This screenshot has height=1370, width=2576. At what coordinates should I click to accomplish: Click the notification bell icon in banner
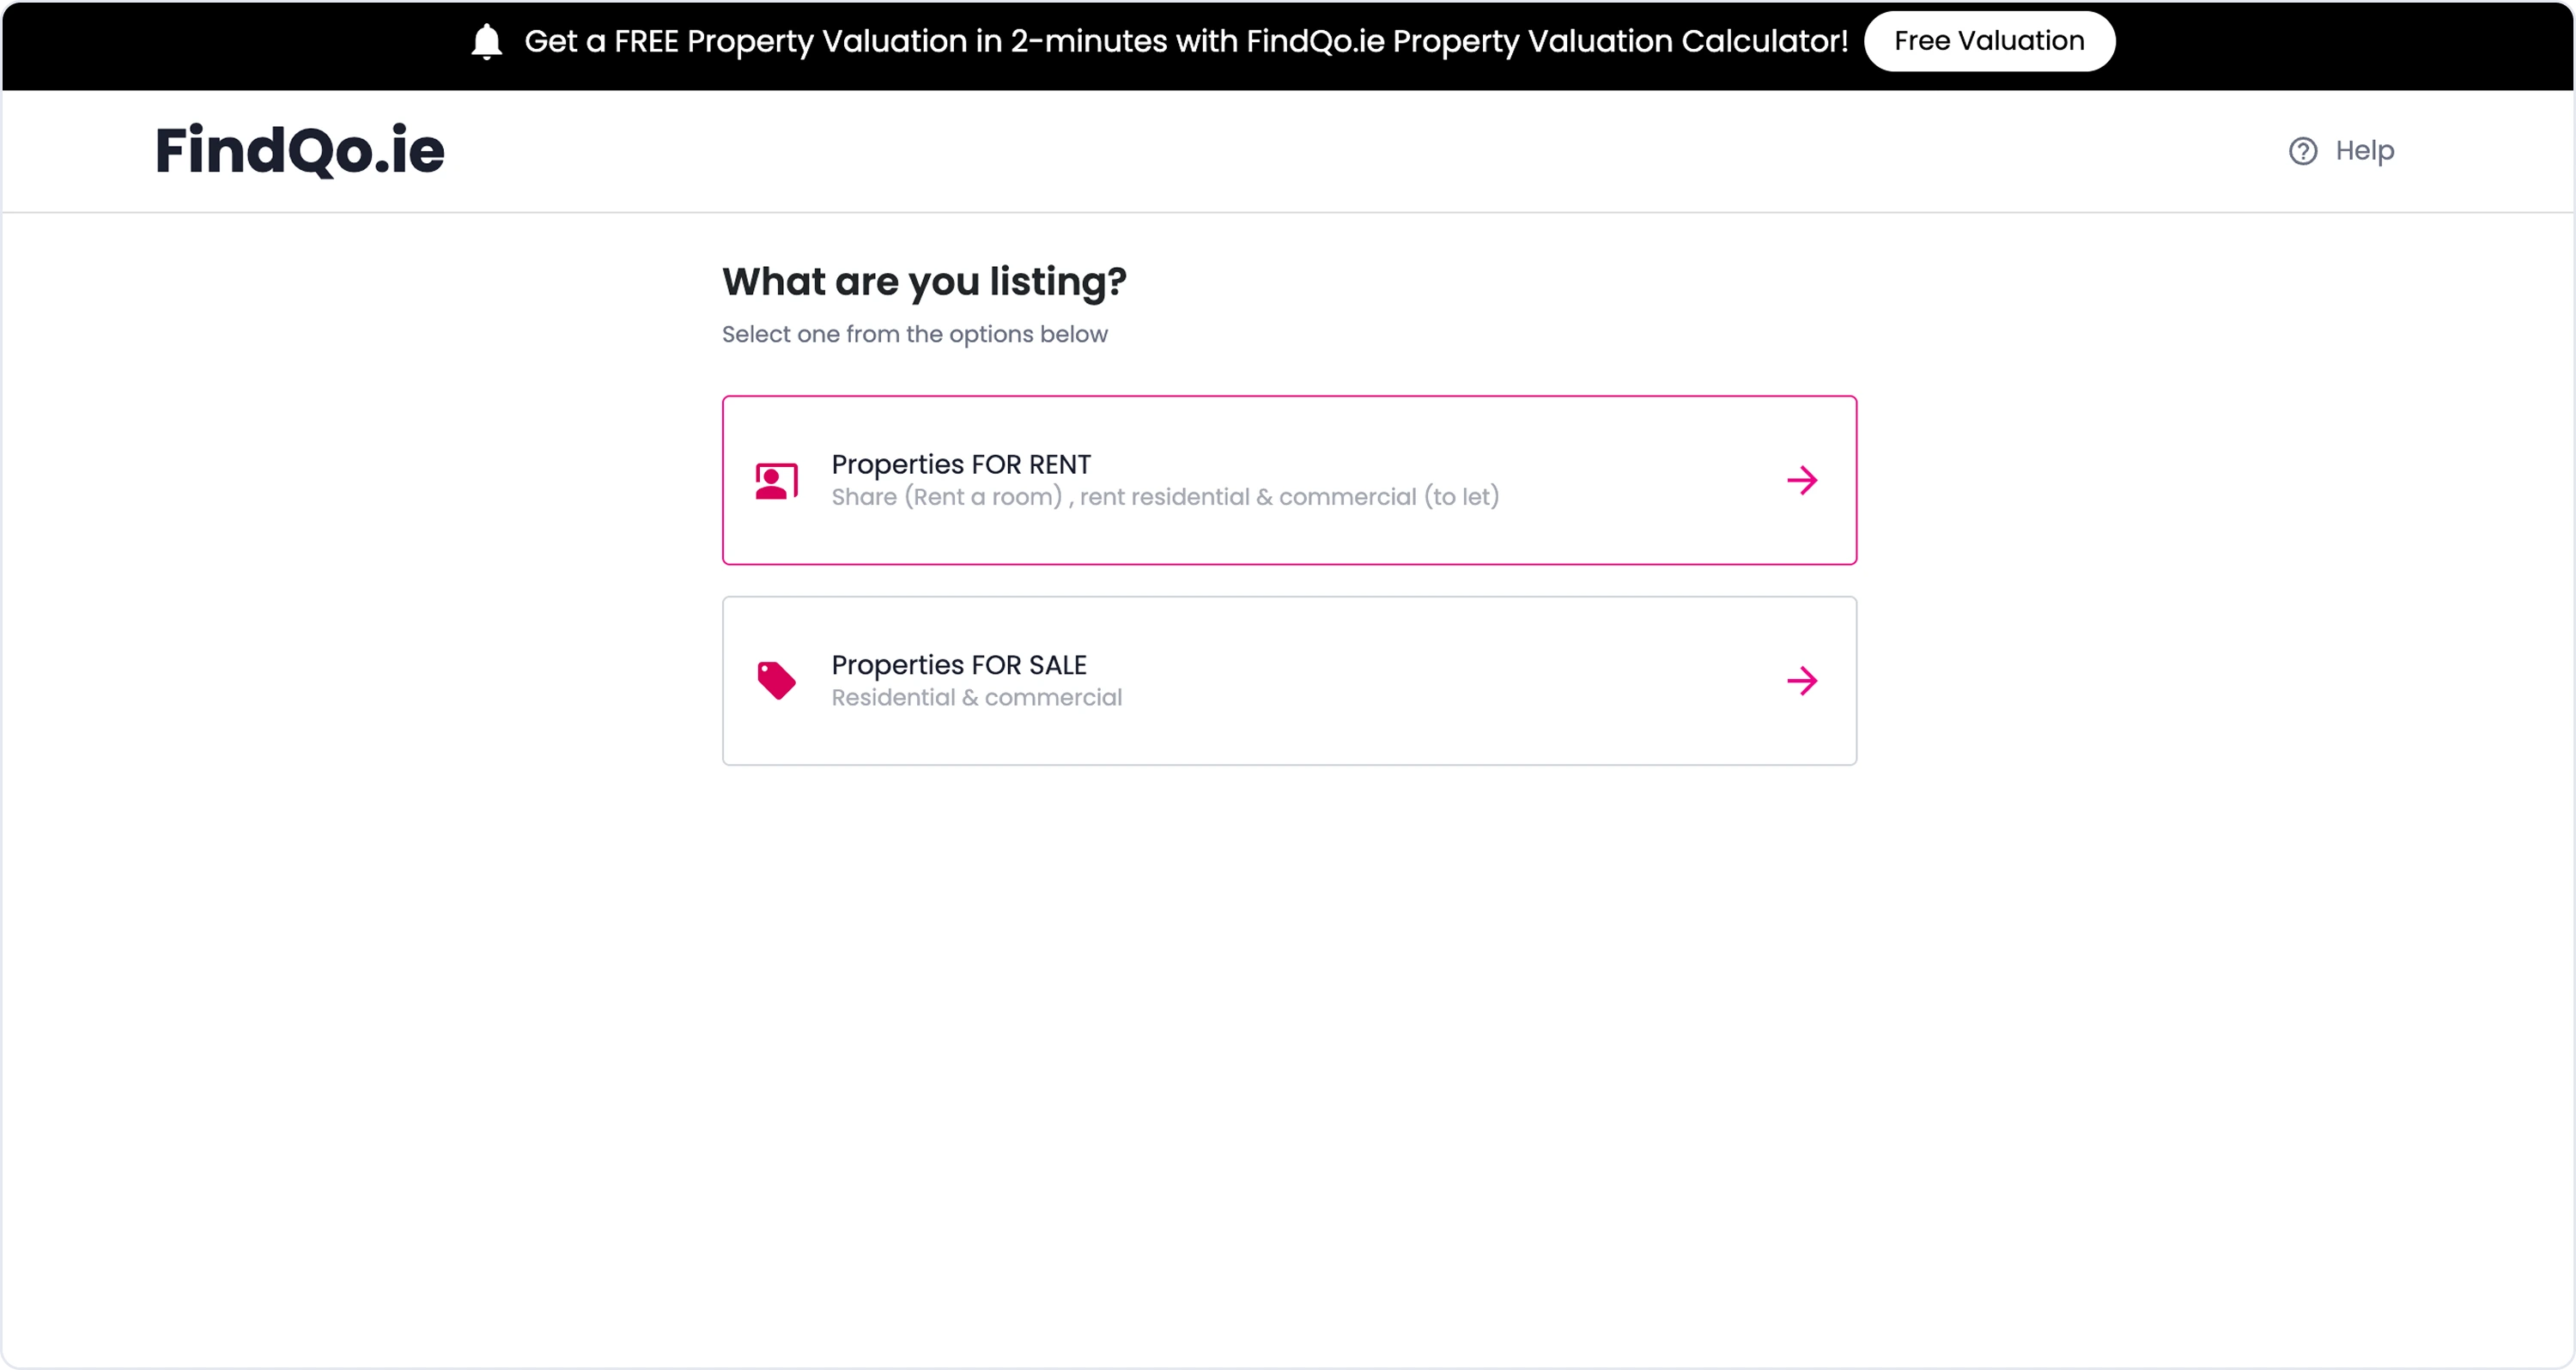pyautogui.click(x=487, y=41)
